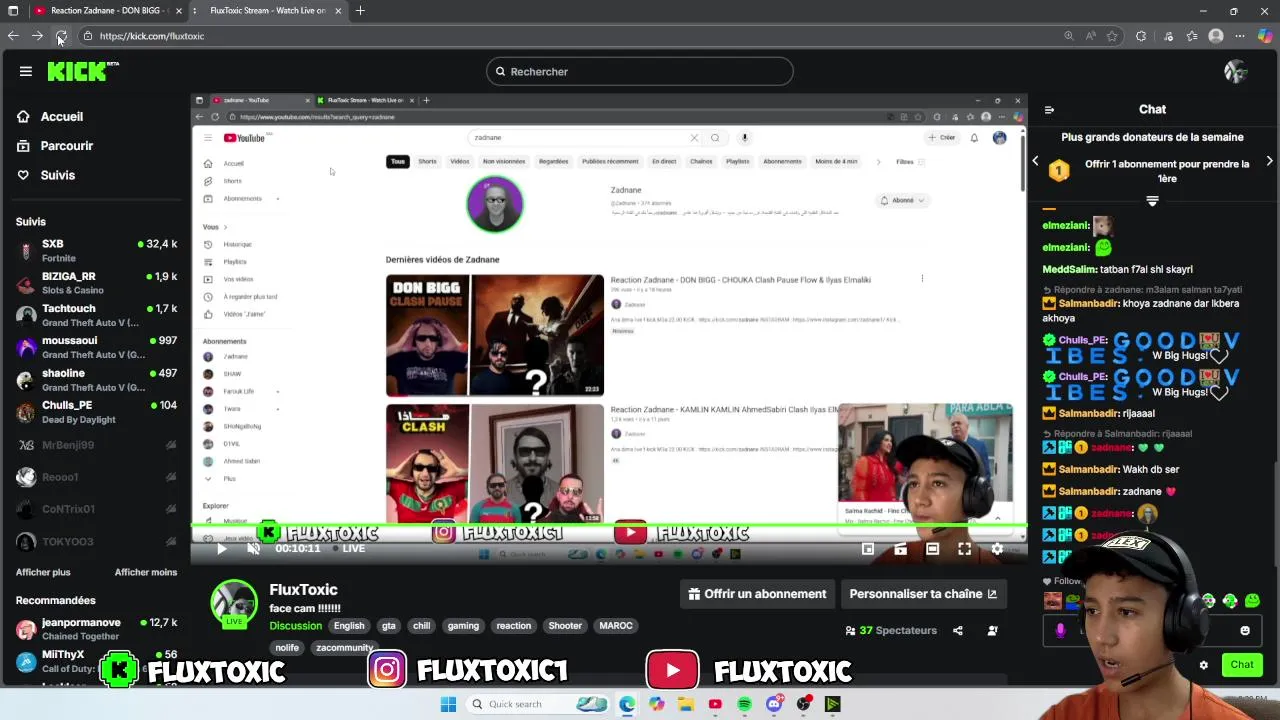
Task: Open chat settings gear icon
Action: pyautogui.click(x=1204, y=665)
